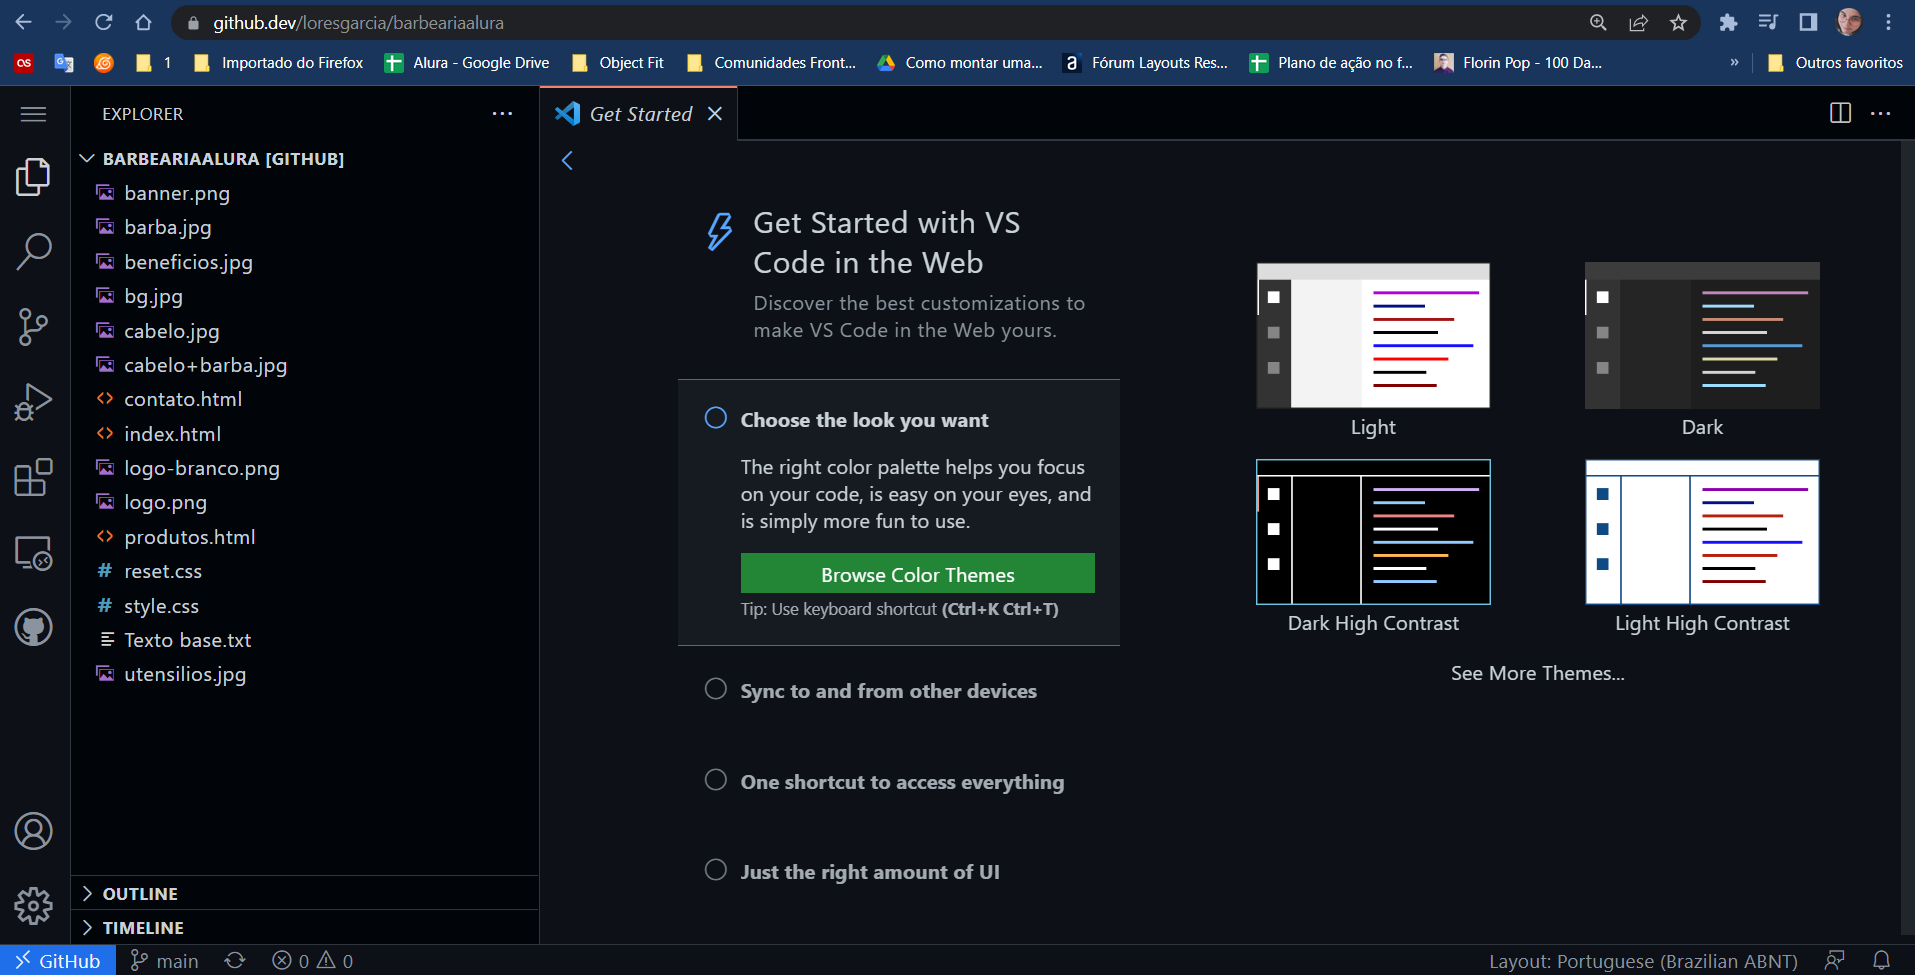Image resolution: width=1915 pixels, height=975 pixels.
Task: Go back in the Get Started page
Action: (567, 160)
